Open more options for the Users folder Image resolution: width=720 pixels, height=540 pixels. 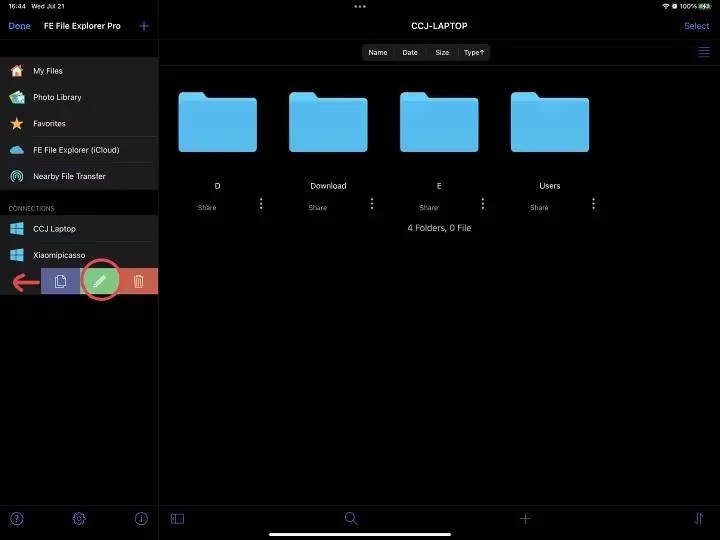(594, 204)
